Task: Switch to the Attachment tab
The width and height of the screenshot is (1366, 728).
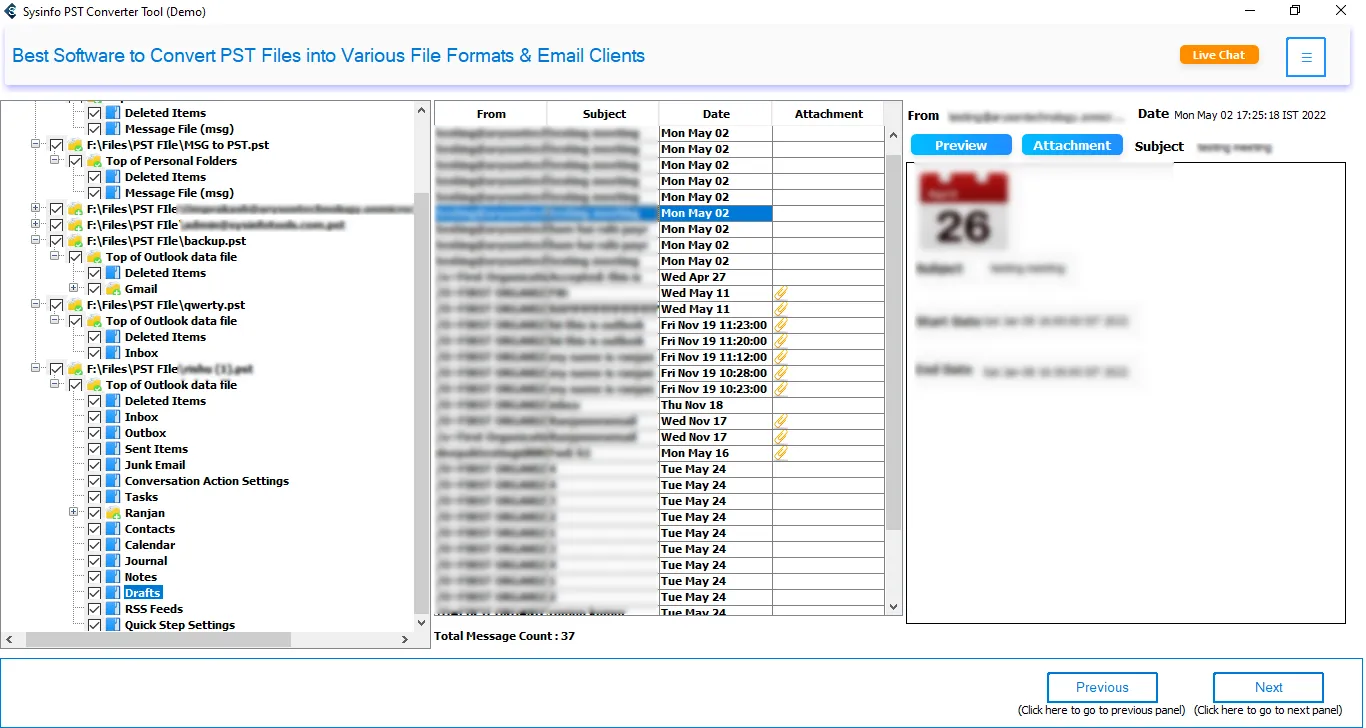Action: [1072, 145]
